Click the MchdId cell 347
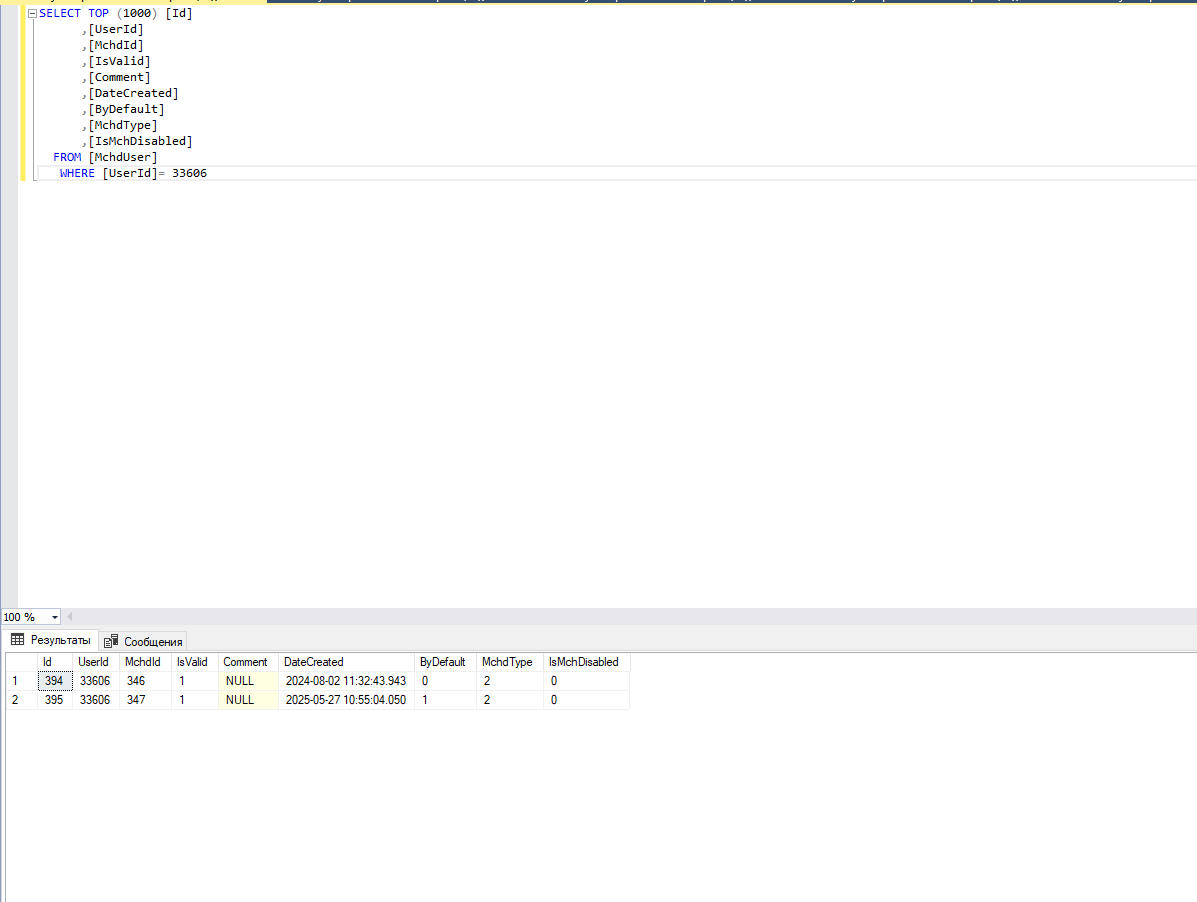 pos(145,700)
